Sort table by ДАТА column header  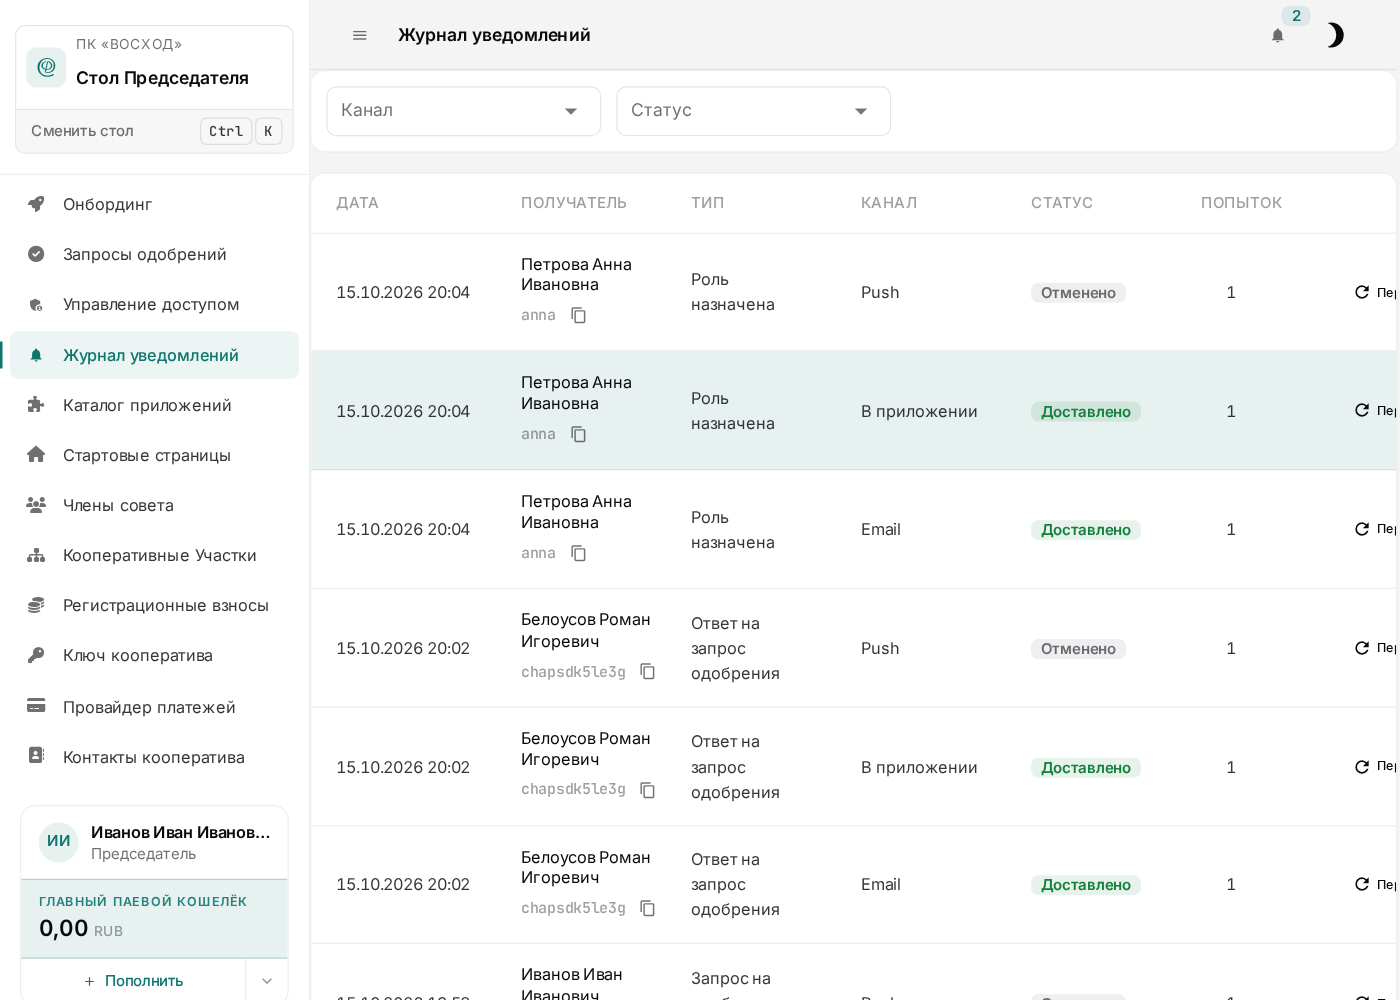click(357, 203)
